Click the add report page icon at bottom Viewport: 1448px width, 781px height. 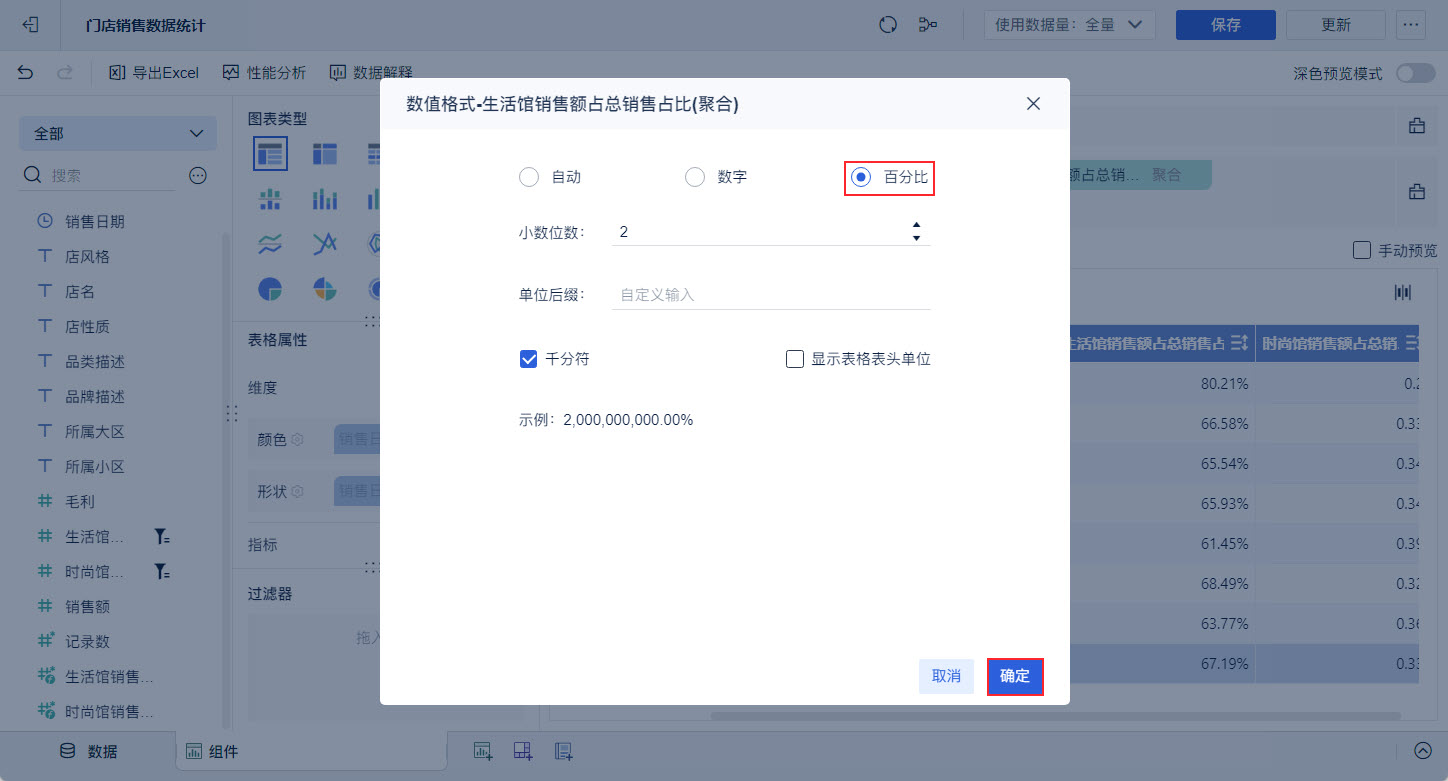coord(563,751)
